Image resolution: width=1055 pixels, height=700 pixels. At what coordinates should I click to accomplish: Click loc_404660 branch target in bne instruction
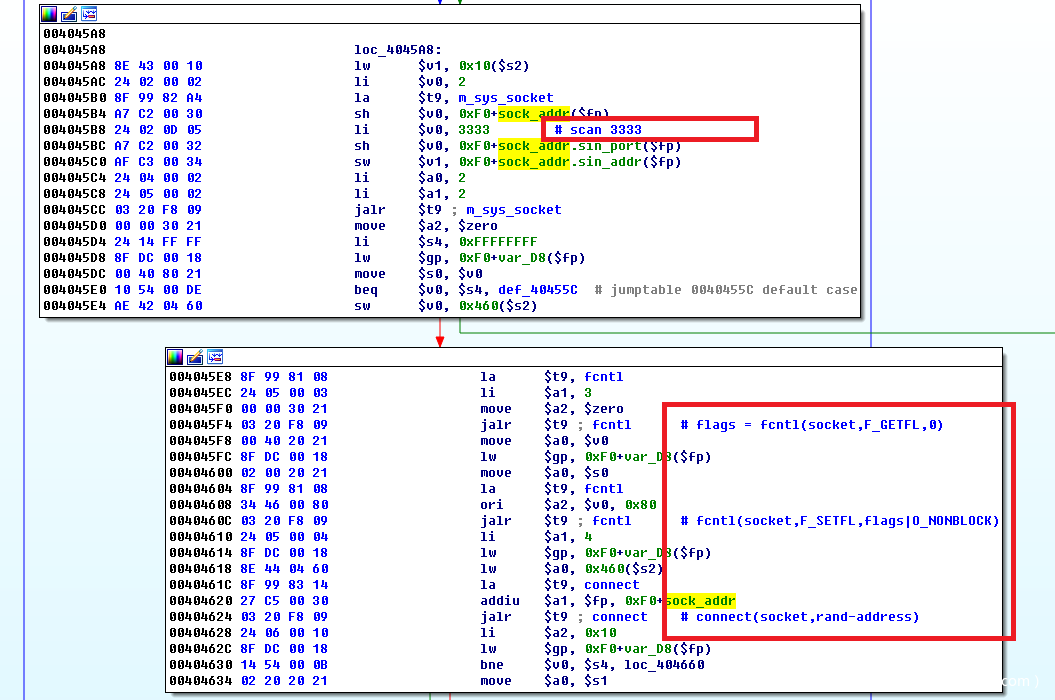(664, 665)
